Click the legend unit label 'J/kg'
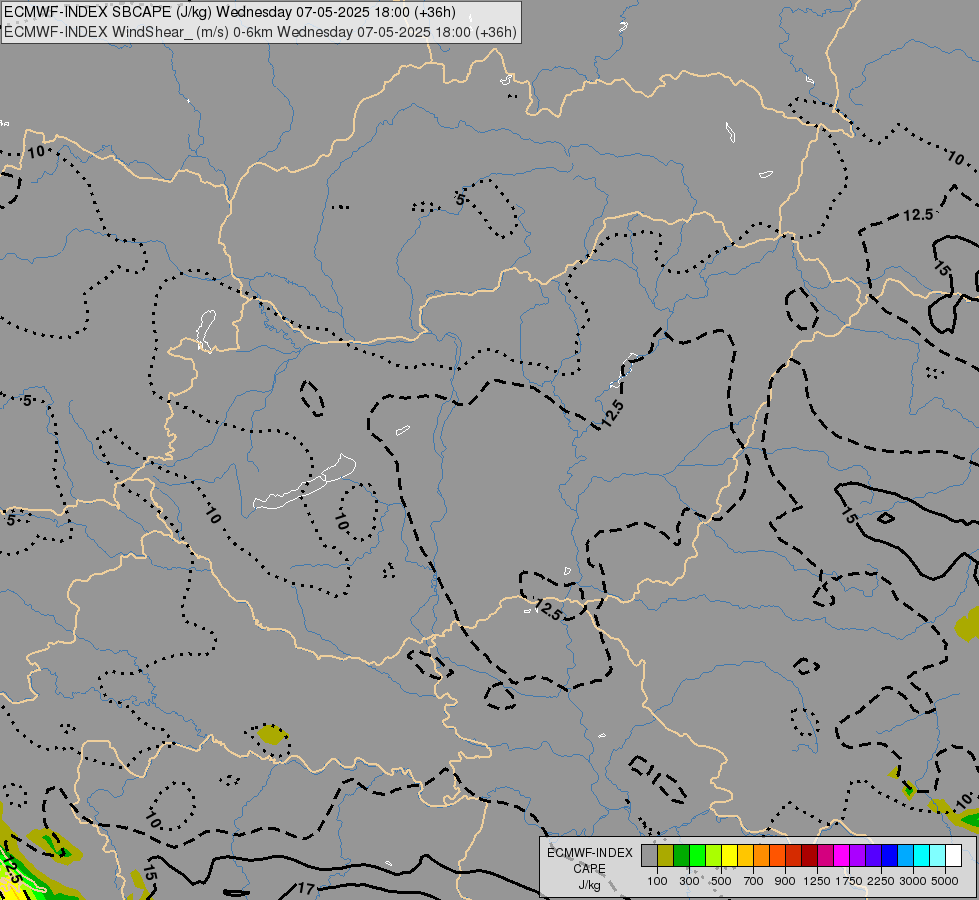979x900 pixels. [589, 886]
